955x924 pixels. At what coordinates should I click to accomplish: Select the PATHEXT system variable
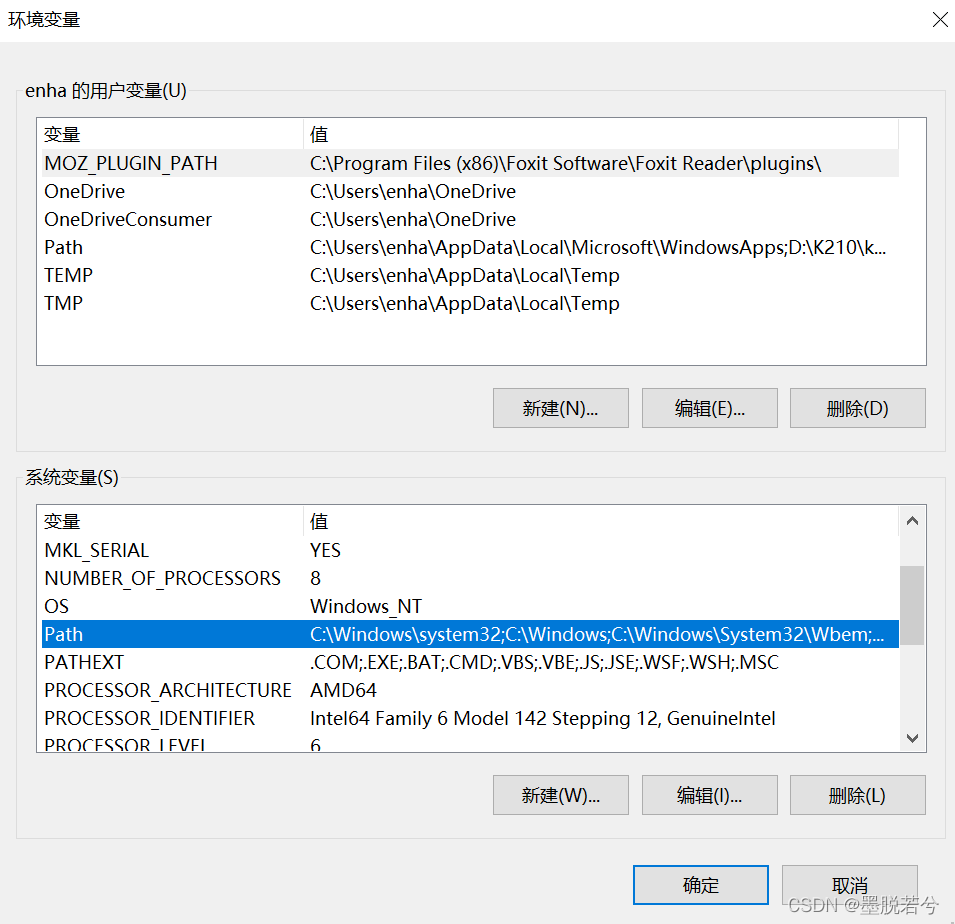tap(470, 662)
